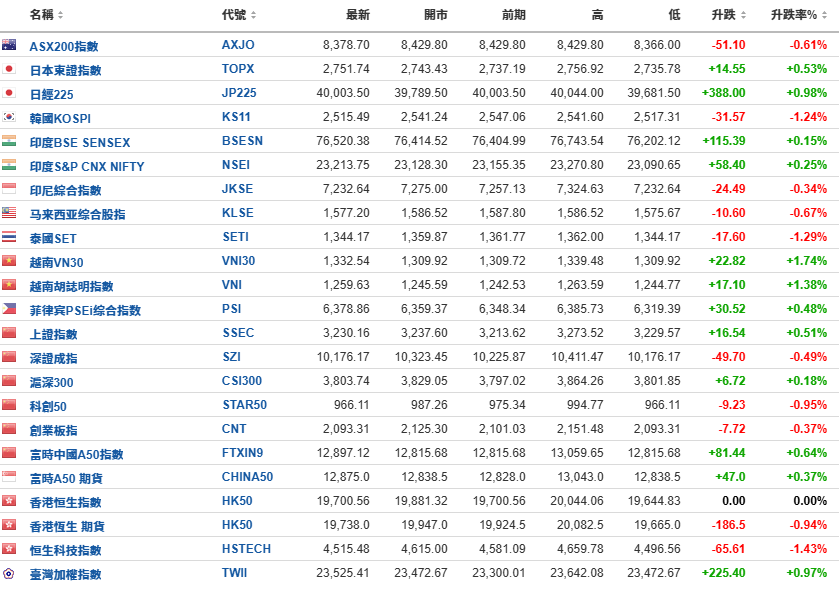The image size is (839, 589).
Task: Open the 香港恒生指數 link
Action: (x=66, y=502)
